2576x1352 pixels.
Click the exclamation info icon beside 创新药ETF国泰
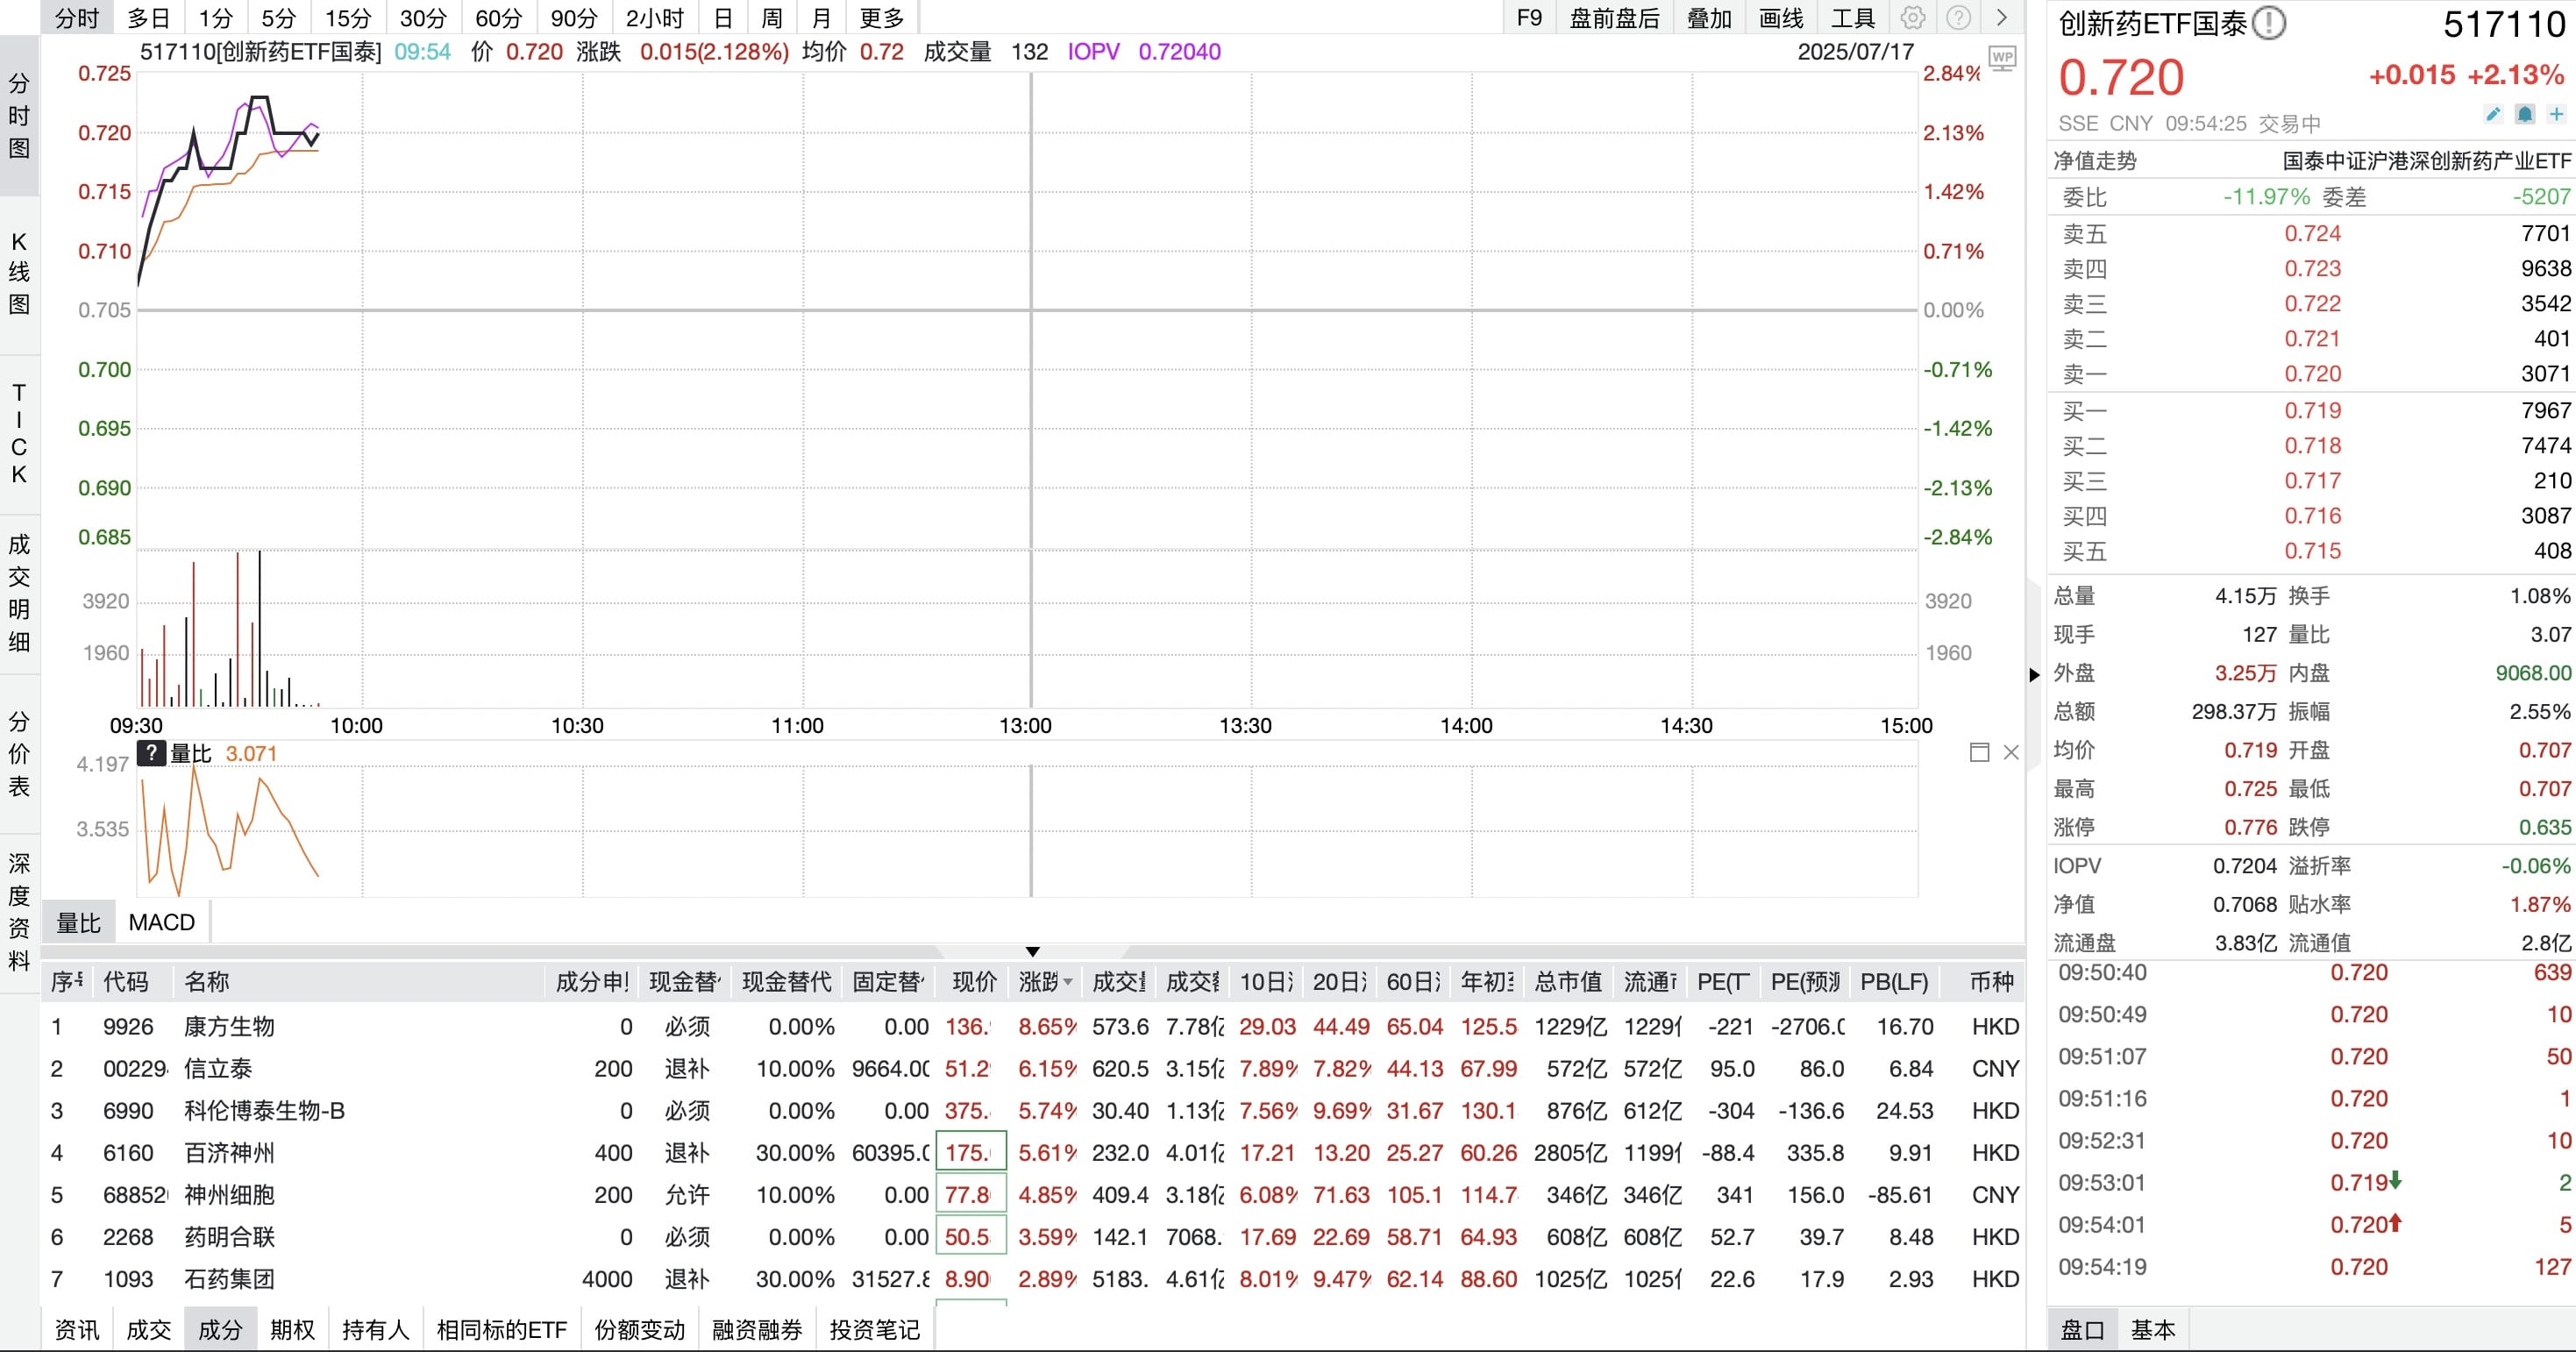(x=2270, y=22)
